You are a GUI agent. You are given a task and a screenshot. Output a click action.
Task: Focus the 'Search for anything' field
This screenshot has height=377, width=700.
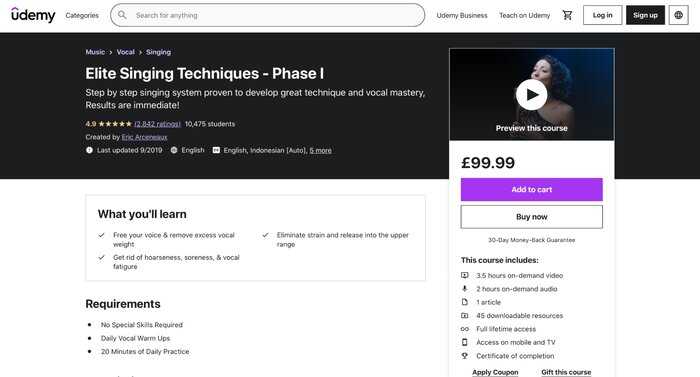pos(268,15)
